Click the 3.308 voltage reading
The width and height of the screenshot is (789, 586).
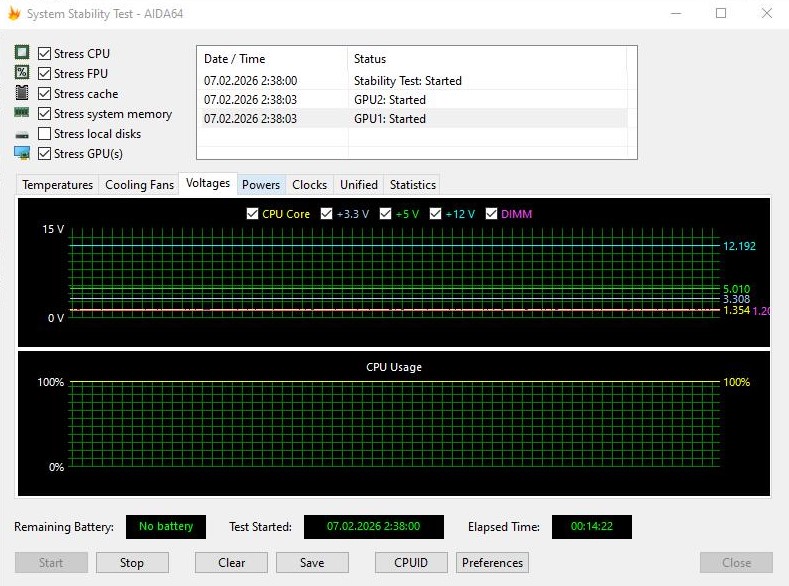click(736, 299)
